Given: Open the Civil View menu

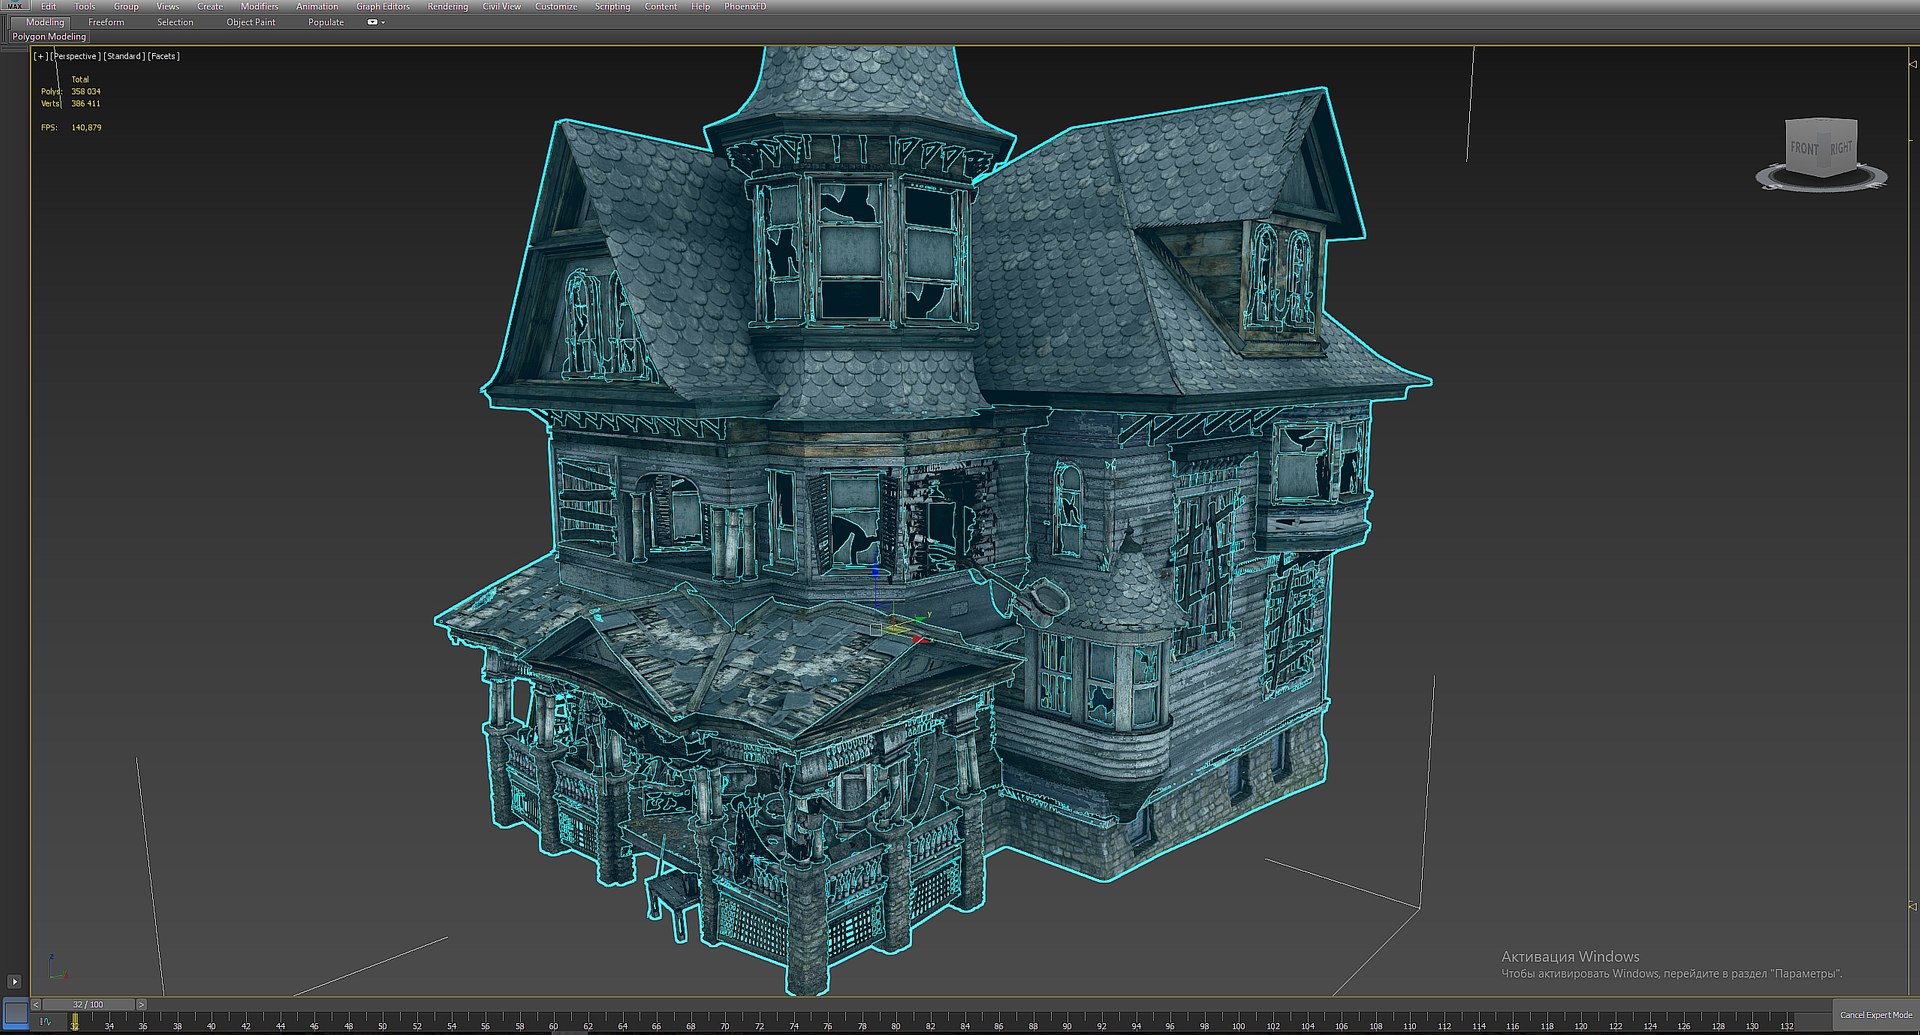Looking at the screenshot, I should click(x=502, y=6).
